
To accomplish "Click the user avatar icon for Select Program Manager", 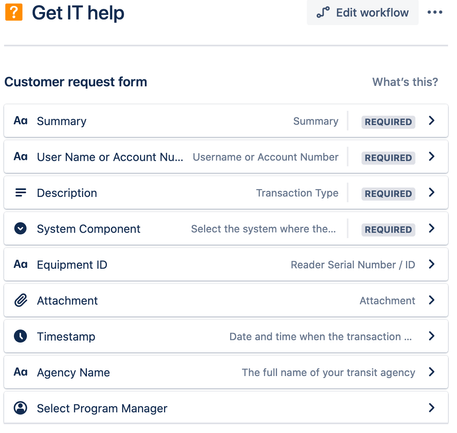I will tap(20, 408).
